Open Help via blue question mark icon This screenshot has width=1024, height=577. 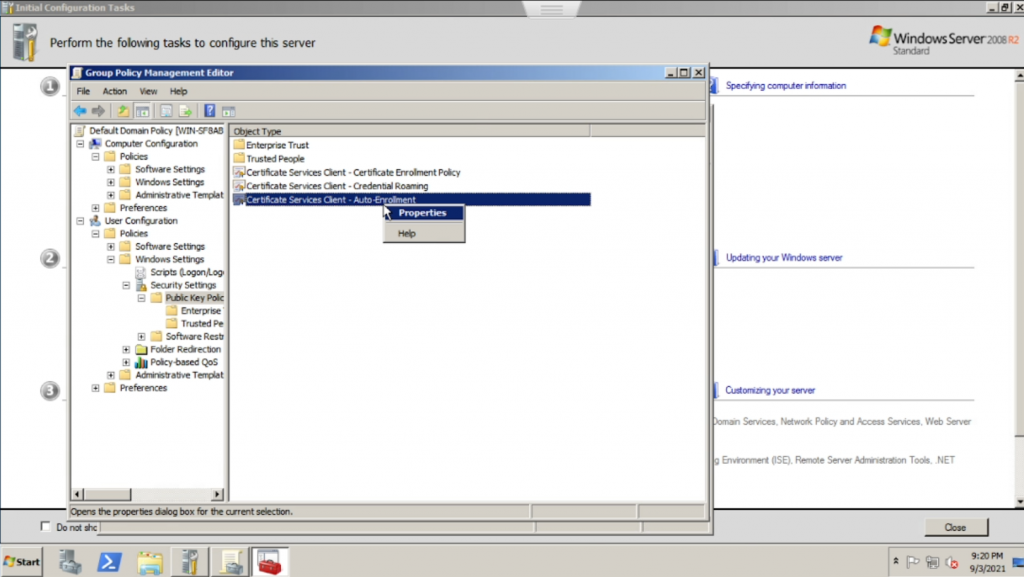coord(210,111)
